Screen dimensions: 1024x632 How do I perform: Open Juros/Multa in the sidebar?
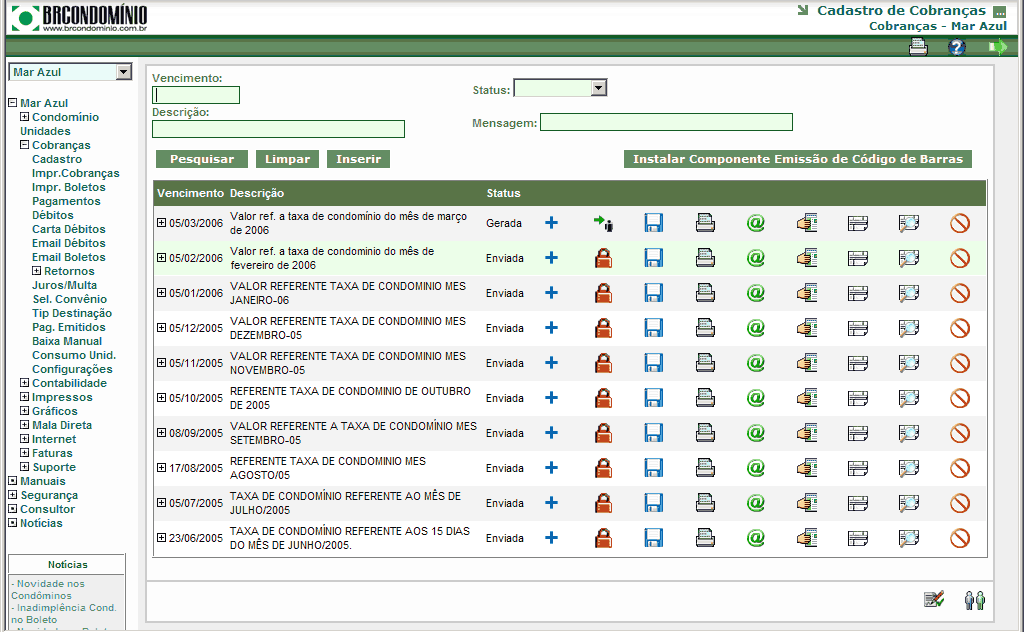point(64,285)
